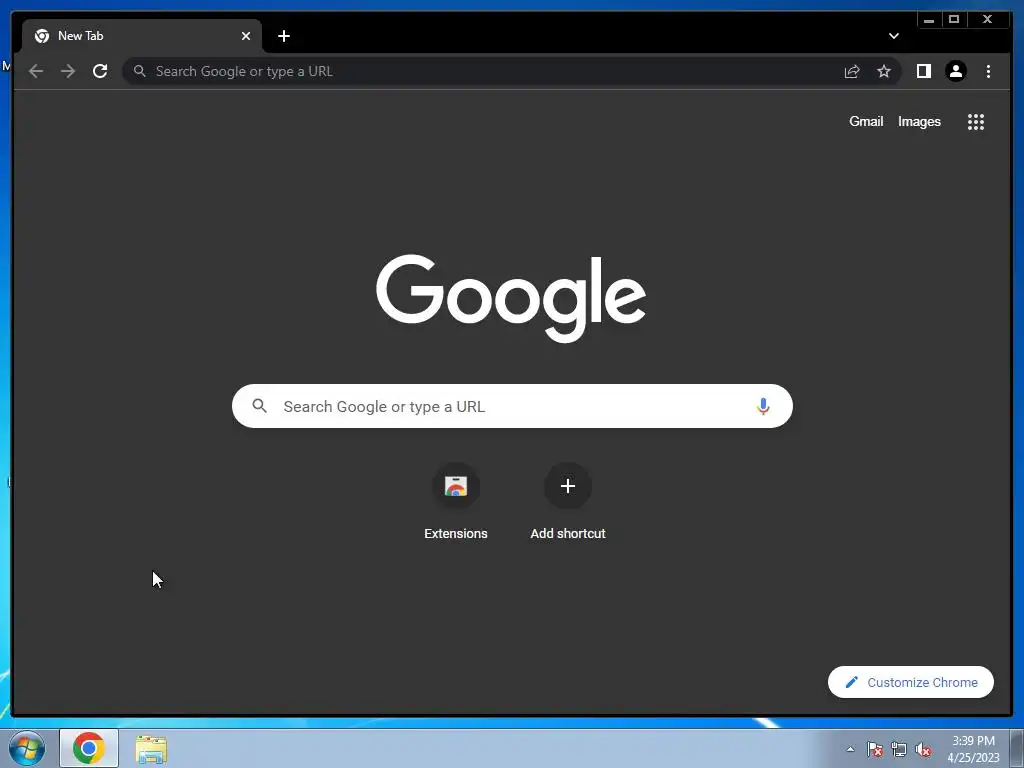
Task: Reload the page with refresh icon
Action: click(x=100, y=71)
